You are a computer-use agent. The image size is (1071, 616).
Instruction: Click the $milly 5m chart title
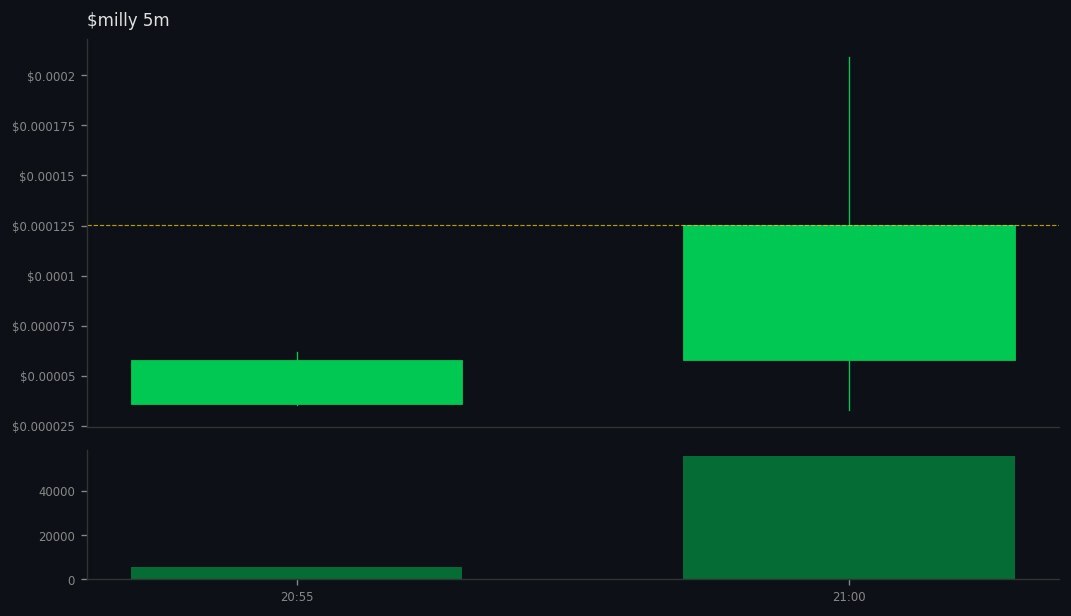coord(129,19)
